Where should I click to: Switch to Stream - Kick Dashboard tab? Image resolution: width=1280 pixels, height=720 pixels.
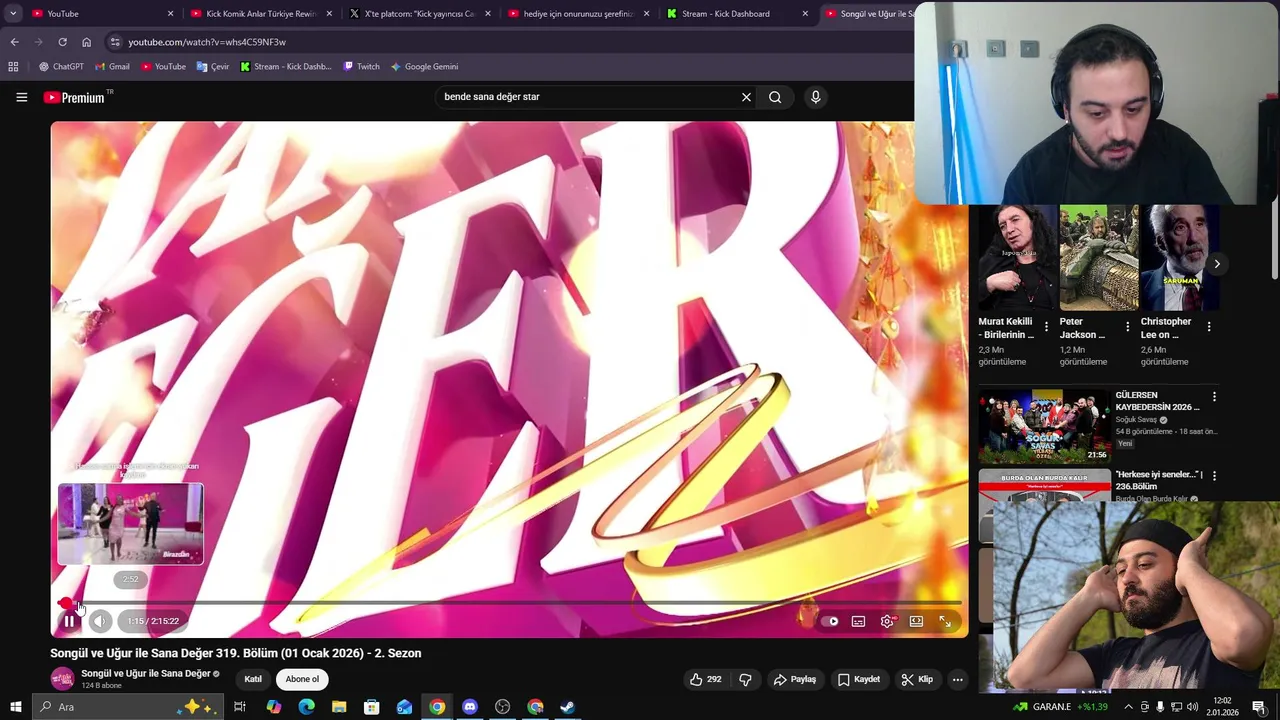pos(737,13)
